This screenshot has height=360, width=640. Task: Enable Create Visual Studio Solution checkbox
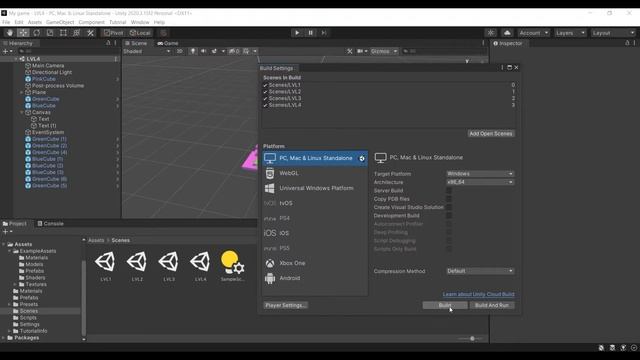[x=449, y=207]
